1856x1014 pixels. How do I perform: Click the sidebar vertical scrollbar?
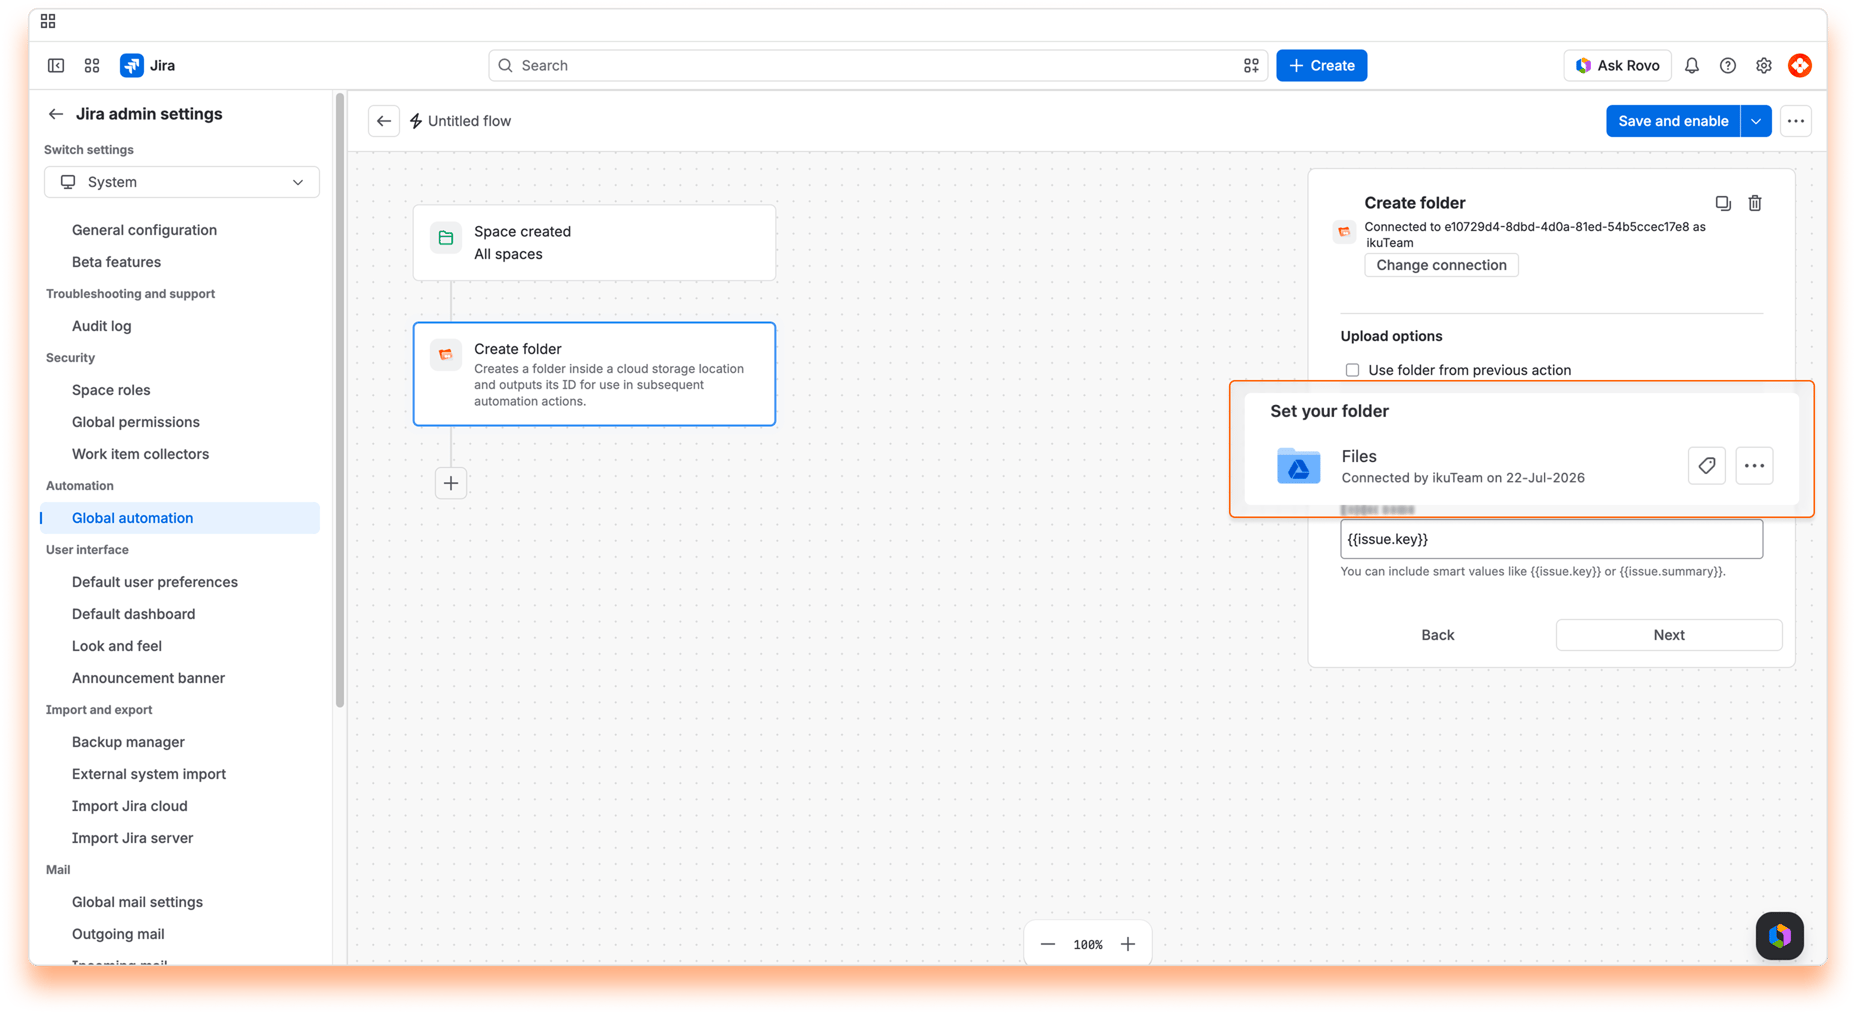340,400
